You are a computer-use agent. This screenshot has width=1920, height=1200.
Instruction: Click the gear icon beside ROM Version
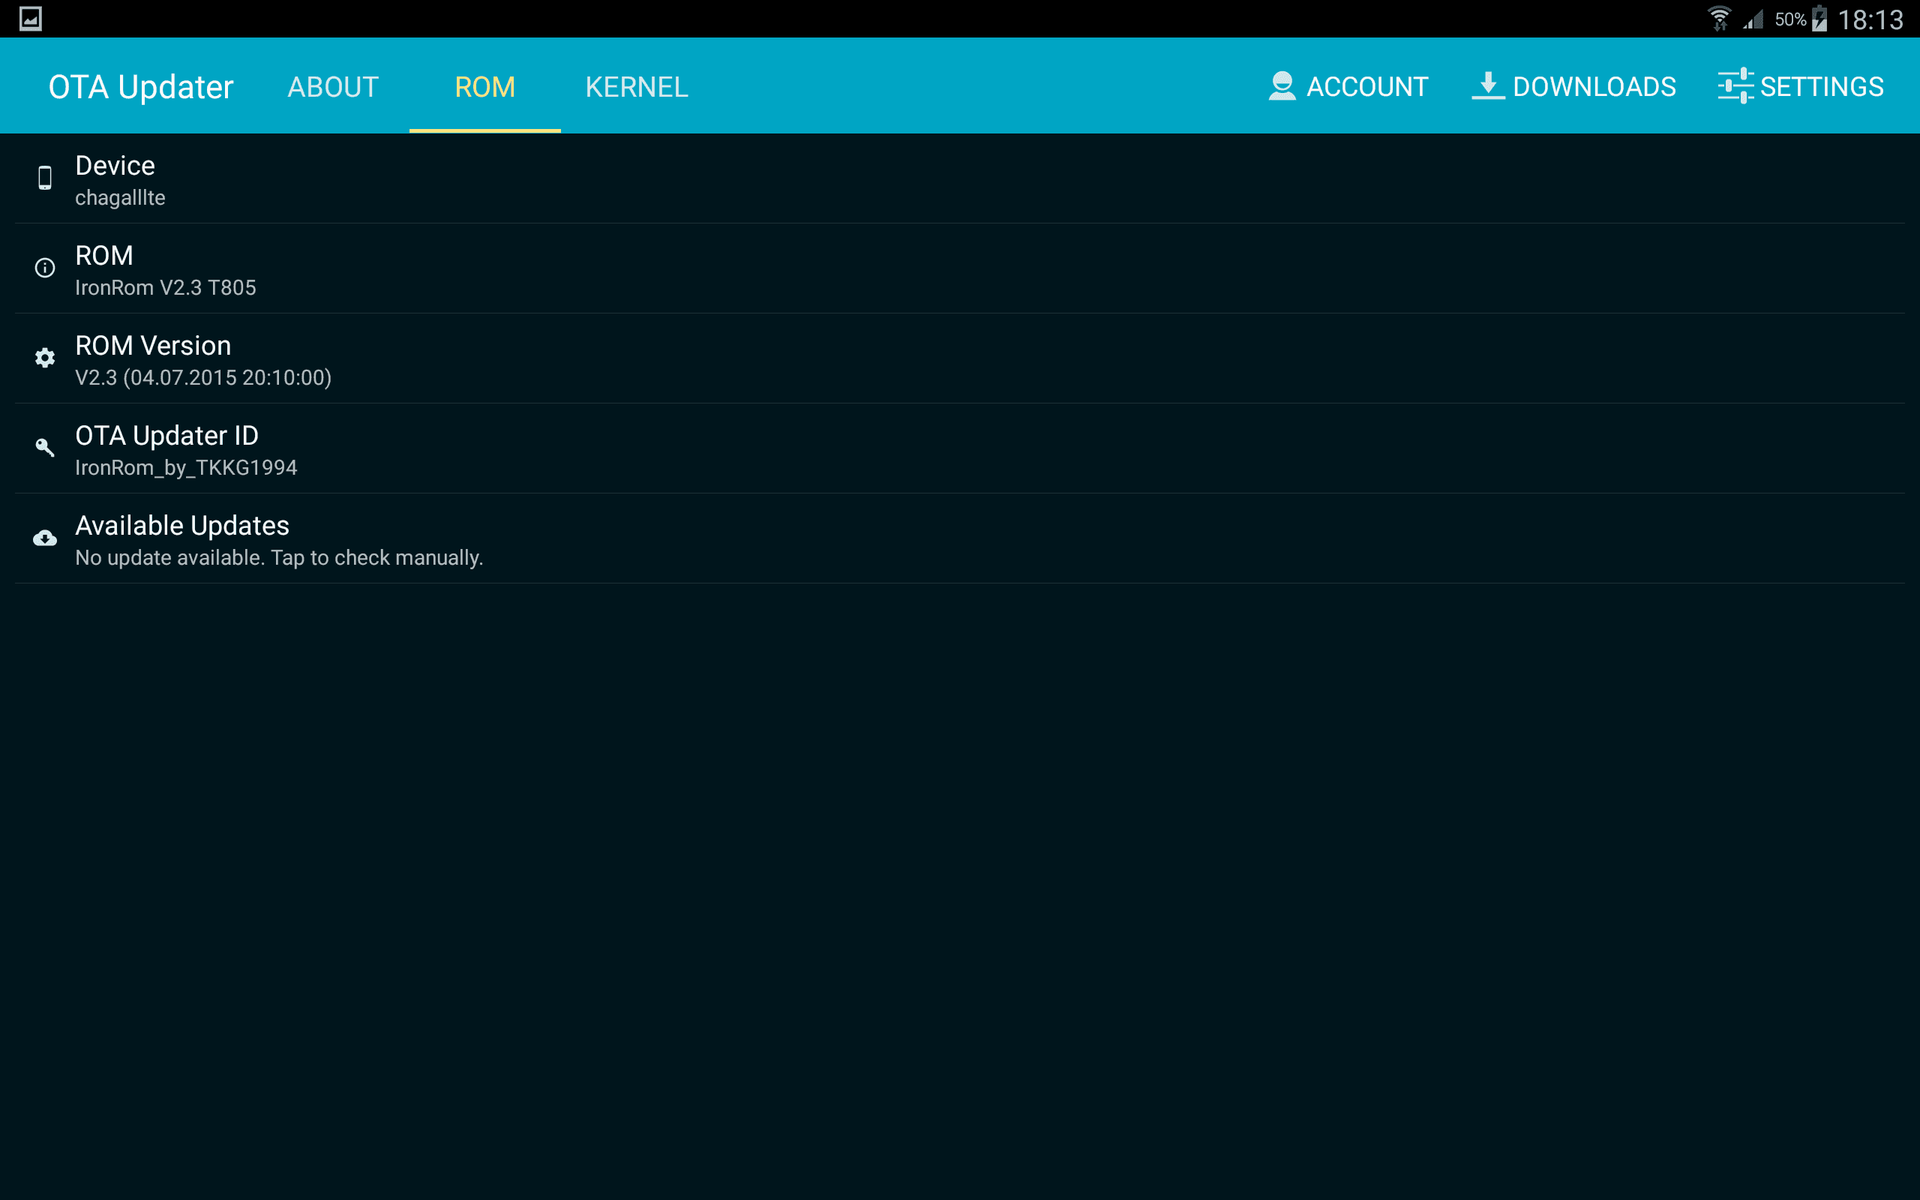click(x=45, y=358)
